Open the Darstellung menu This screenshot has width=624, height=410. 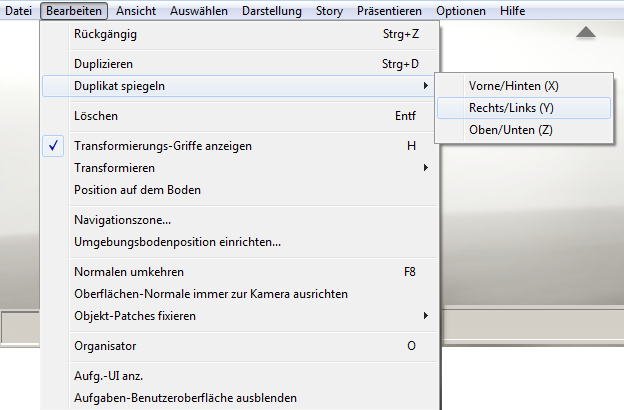click(272, 11)
